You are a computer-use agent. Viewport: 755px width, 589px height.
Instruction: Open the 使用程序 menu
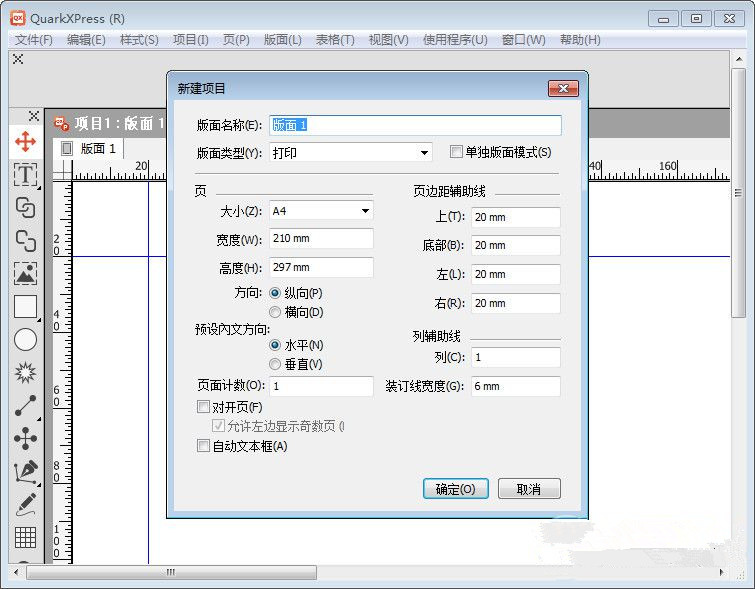[456, 39]
